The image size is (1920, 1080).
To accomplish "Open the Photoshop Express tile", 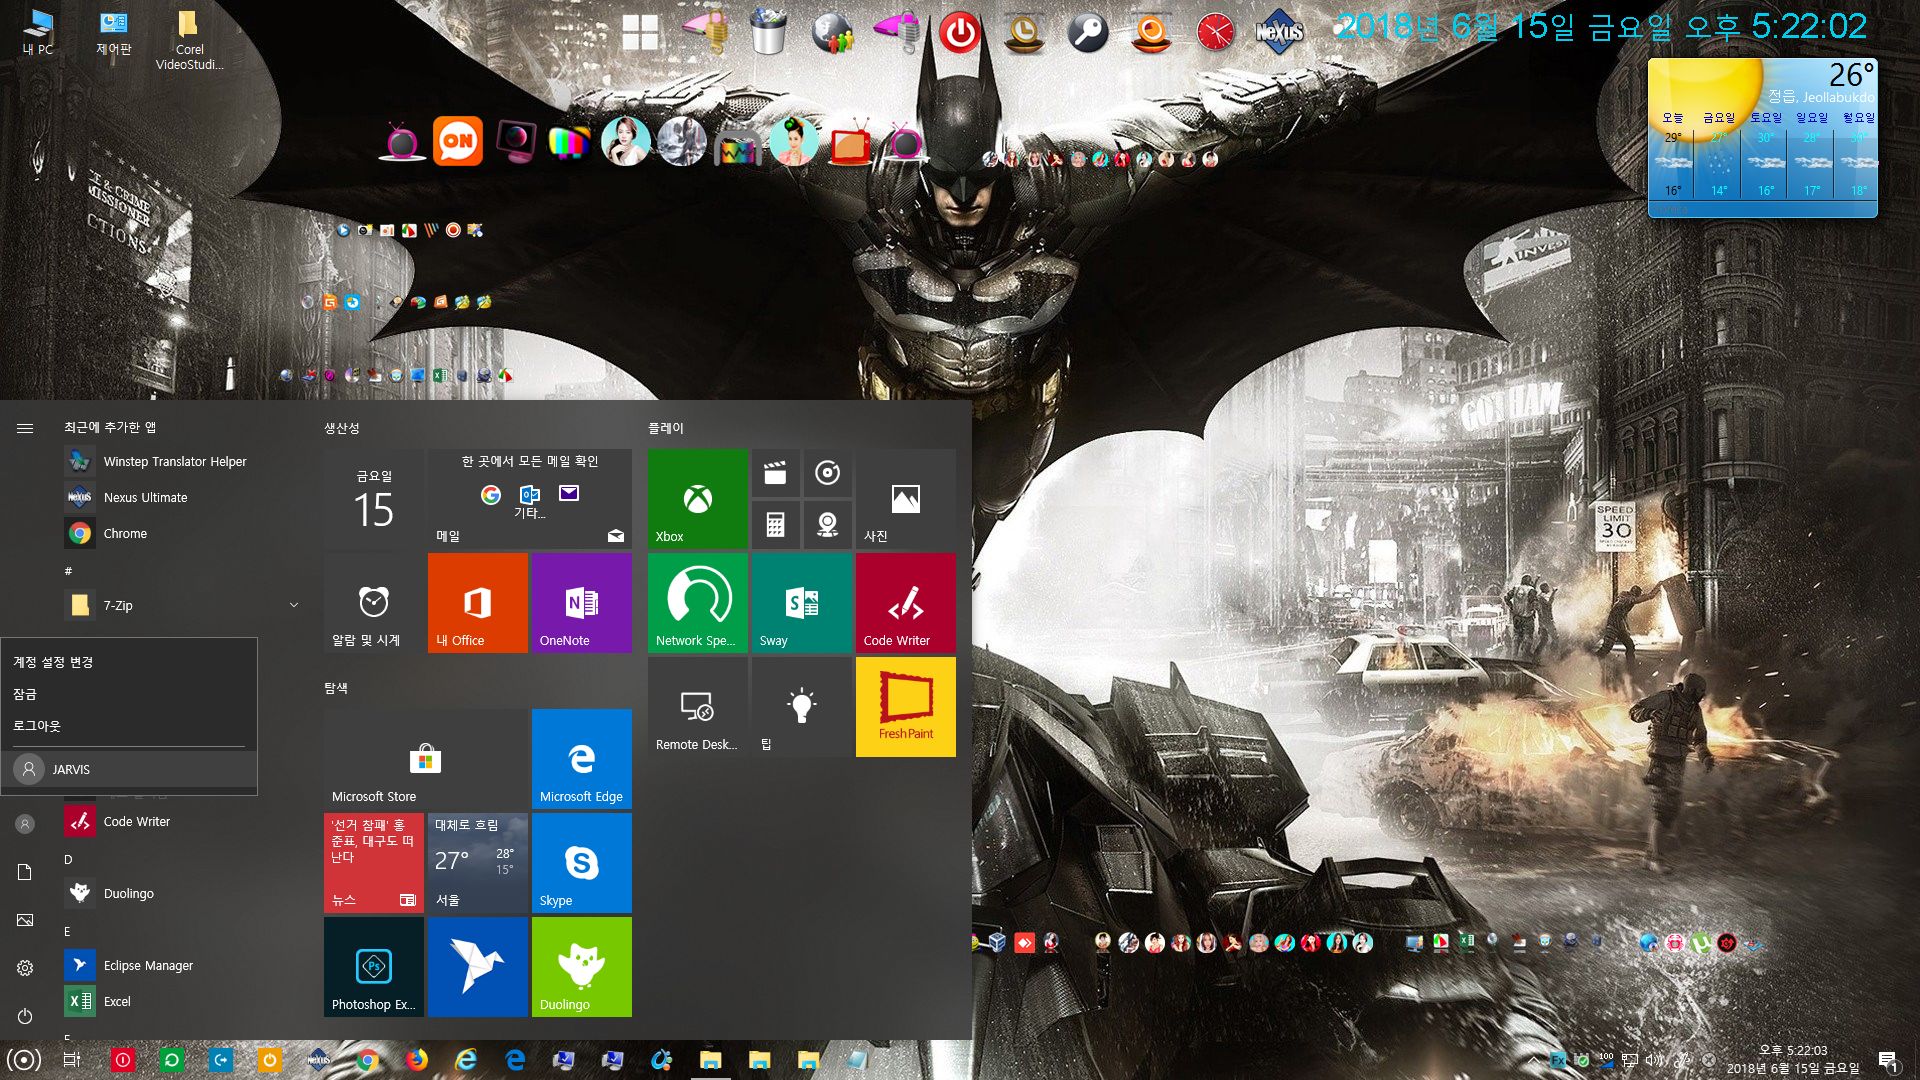I will tap(373, 967).
